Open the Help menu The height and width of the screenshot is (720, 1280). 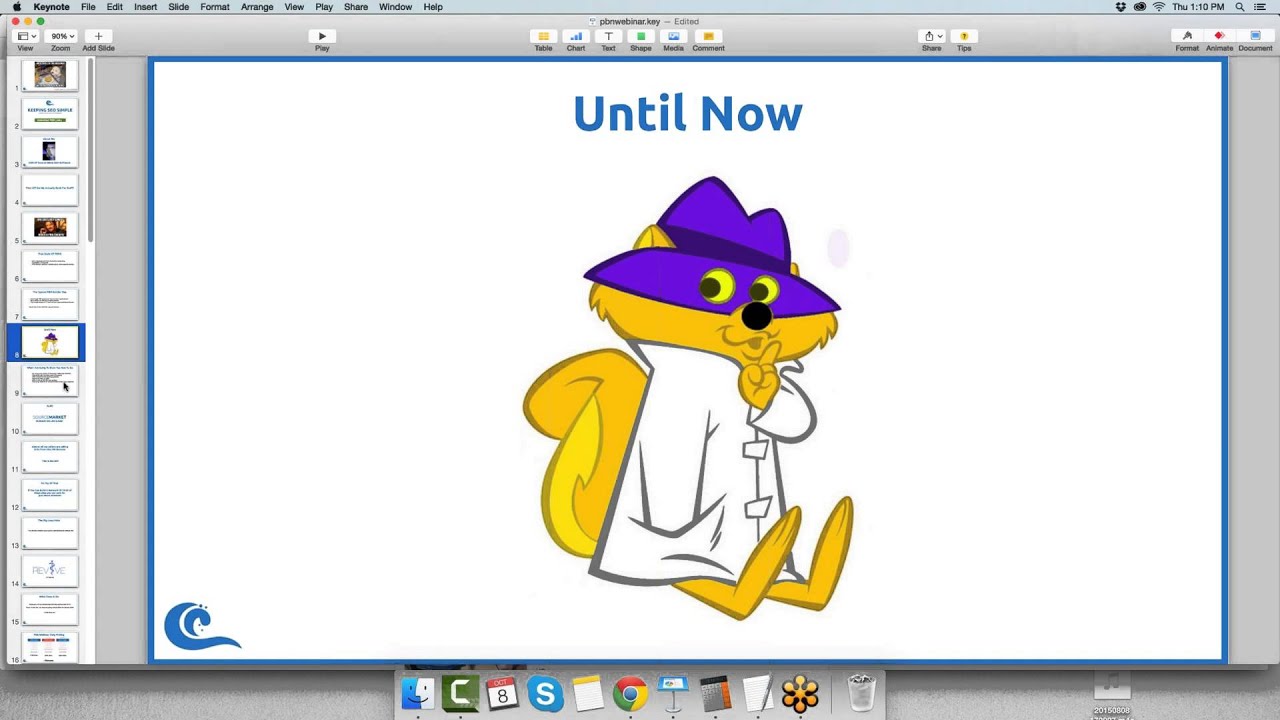(x=433, y=7)
